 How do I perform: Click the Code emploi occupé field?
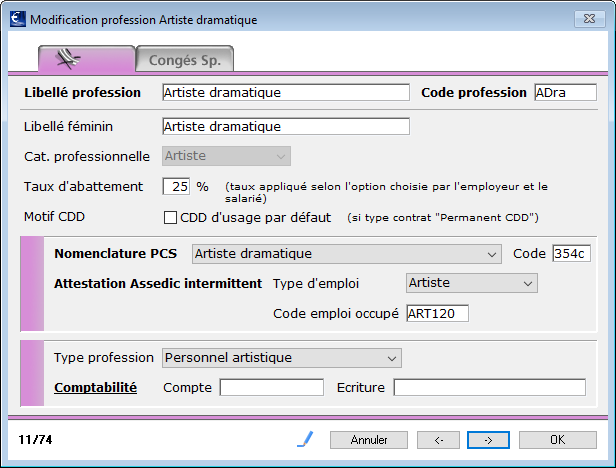click(437, 313)
